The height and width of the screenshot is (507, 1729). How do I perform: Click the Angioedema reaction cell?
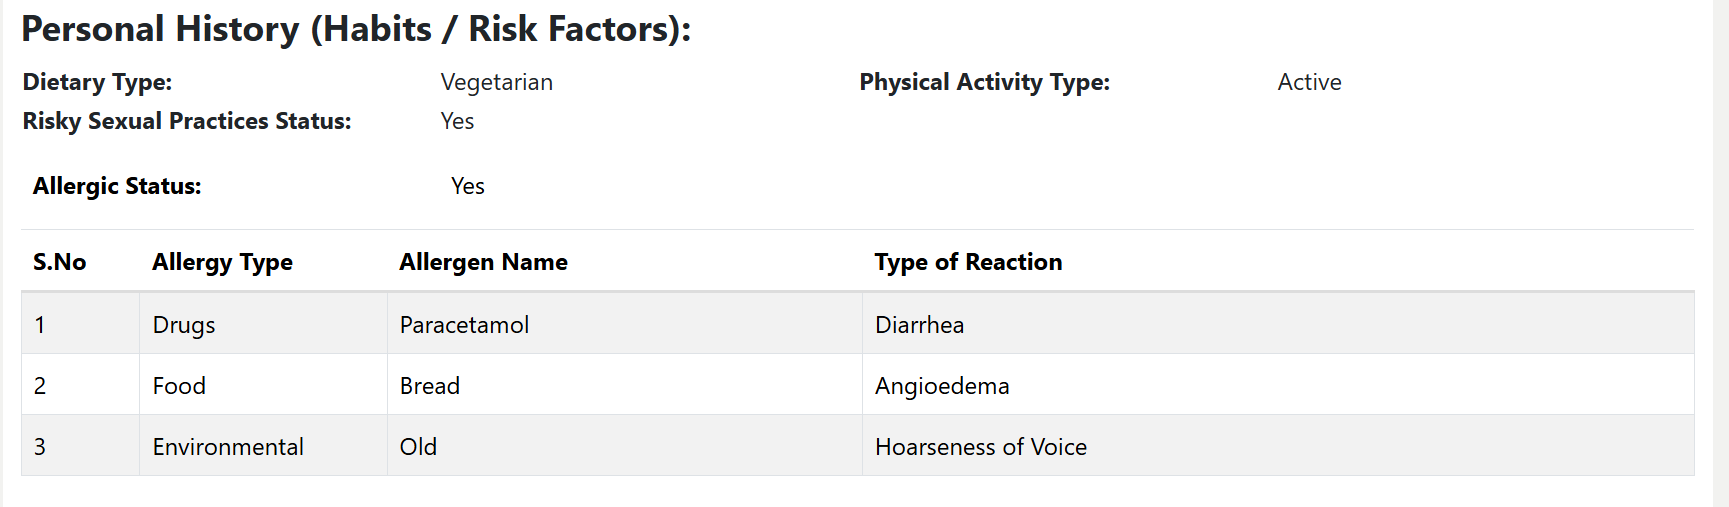(x=942, y=386)
